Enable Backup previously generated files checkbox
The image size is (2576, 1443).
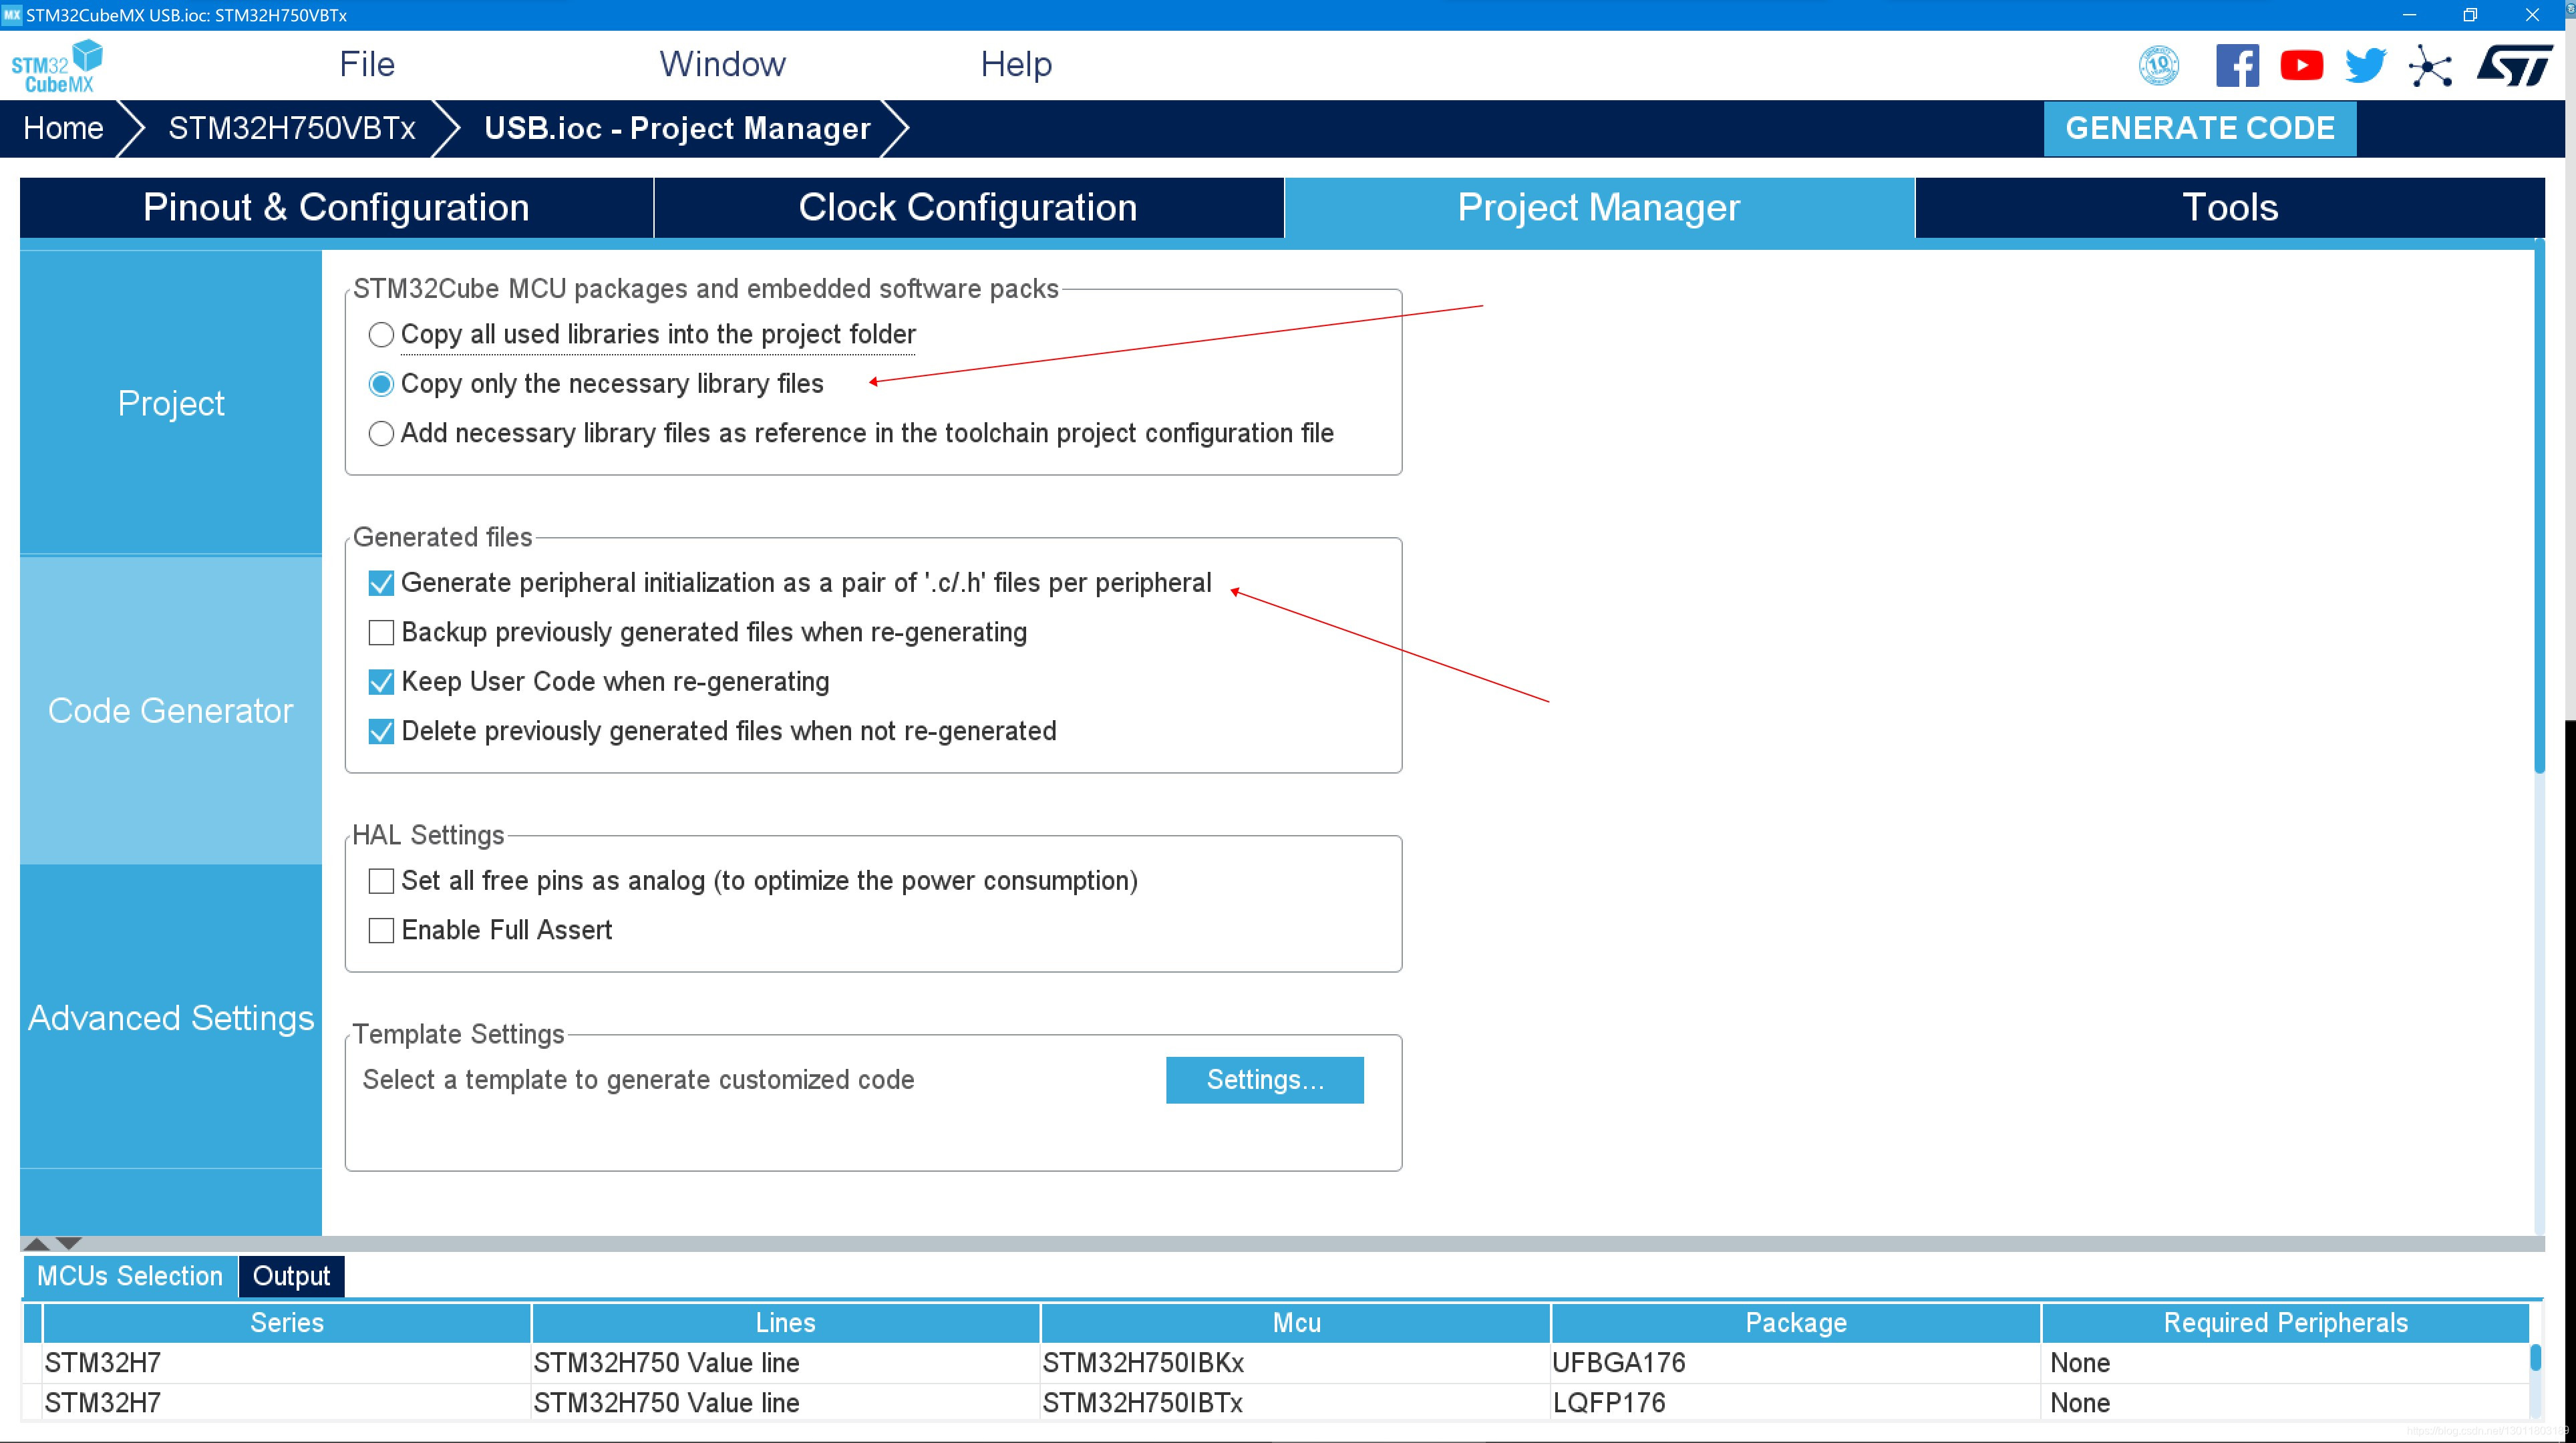(x=381, y=633)
